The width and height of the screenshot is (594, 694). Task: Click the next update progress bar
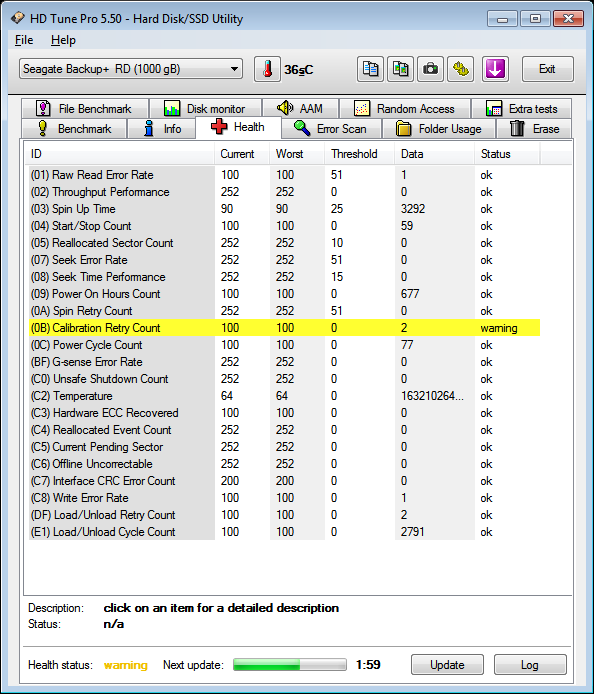(x=289, y=664)
